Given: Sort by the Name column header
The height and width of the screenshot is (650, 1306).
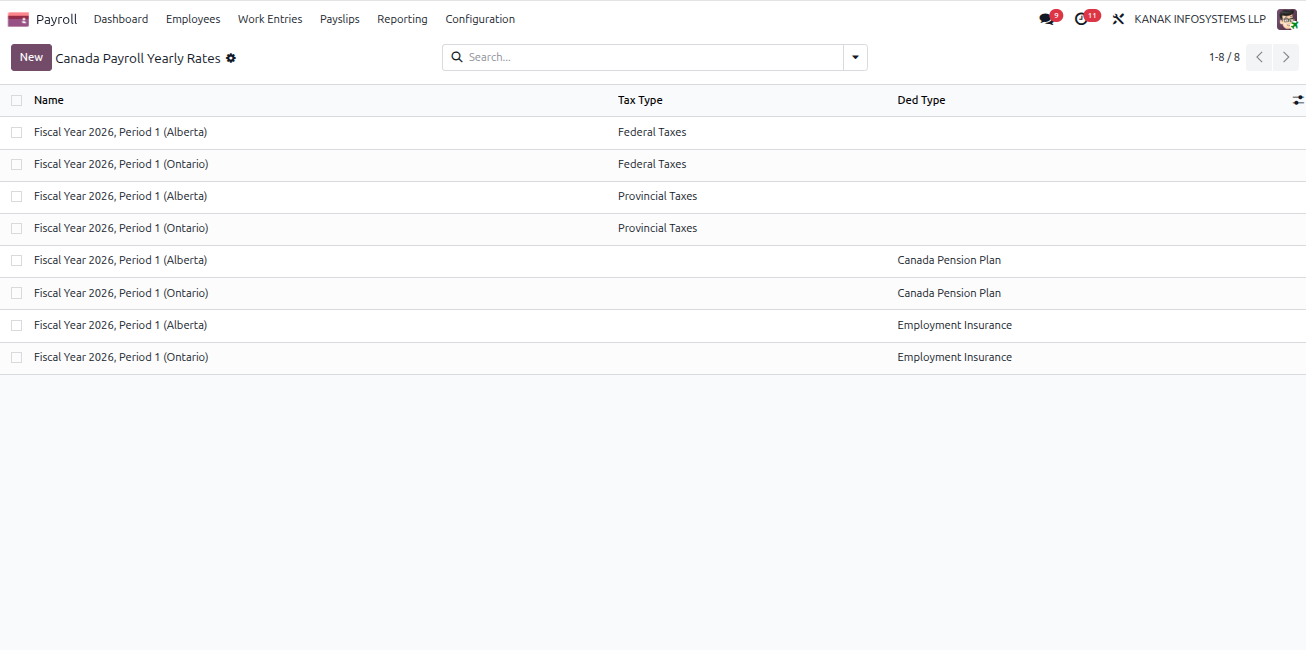Looking at the screenshot, I should point(49,100).
